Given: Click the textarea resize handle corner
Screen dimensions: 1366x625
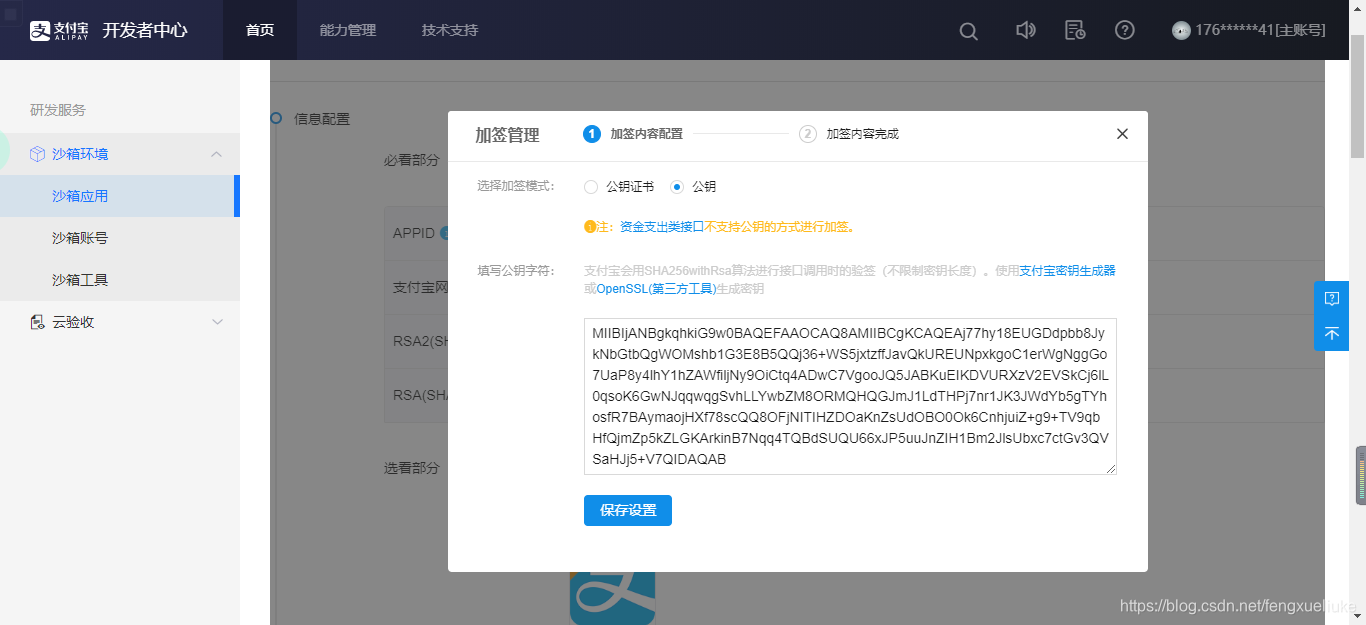Looking at the screenshot, I should coord(1111,469).
